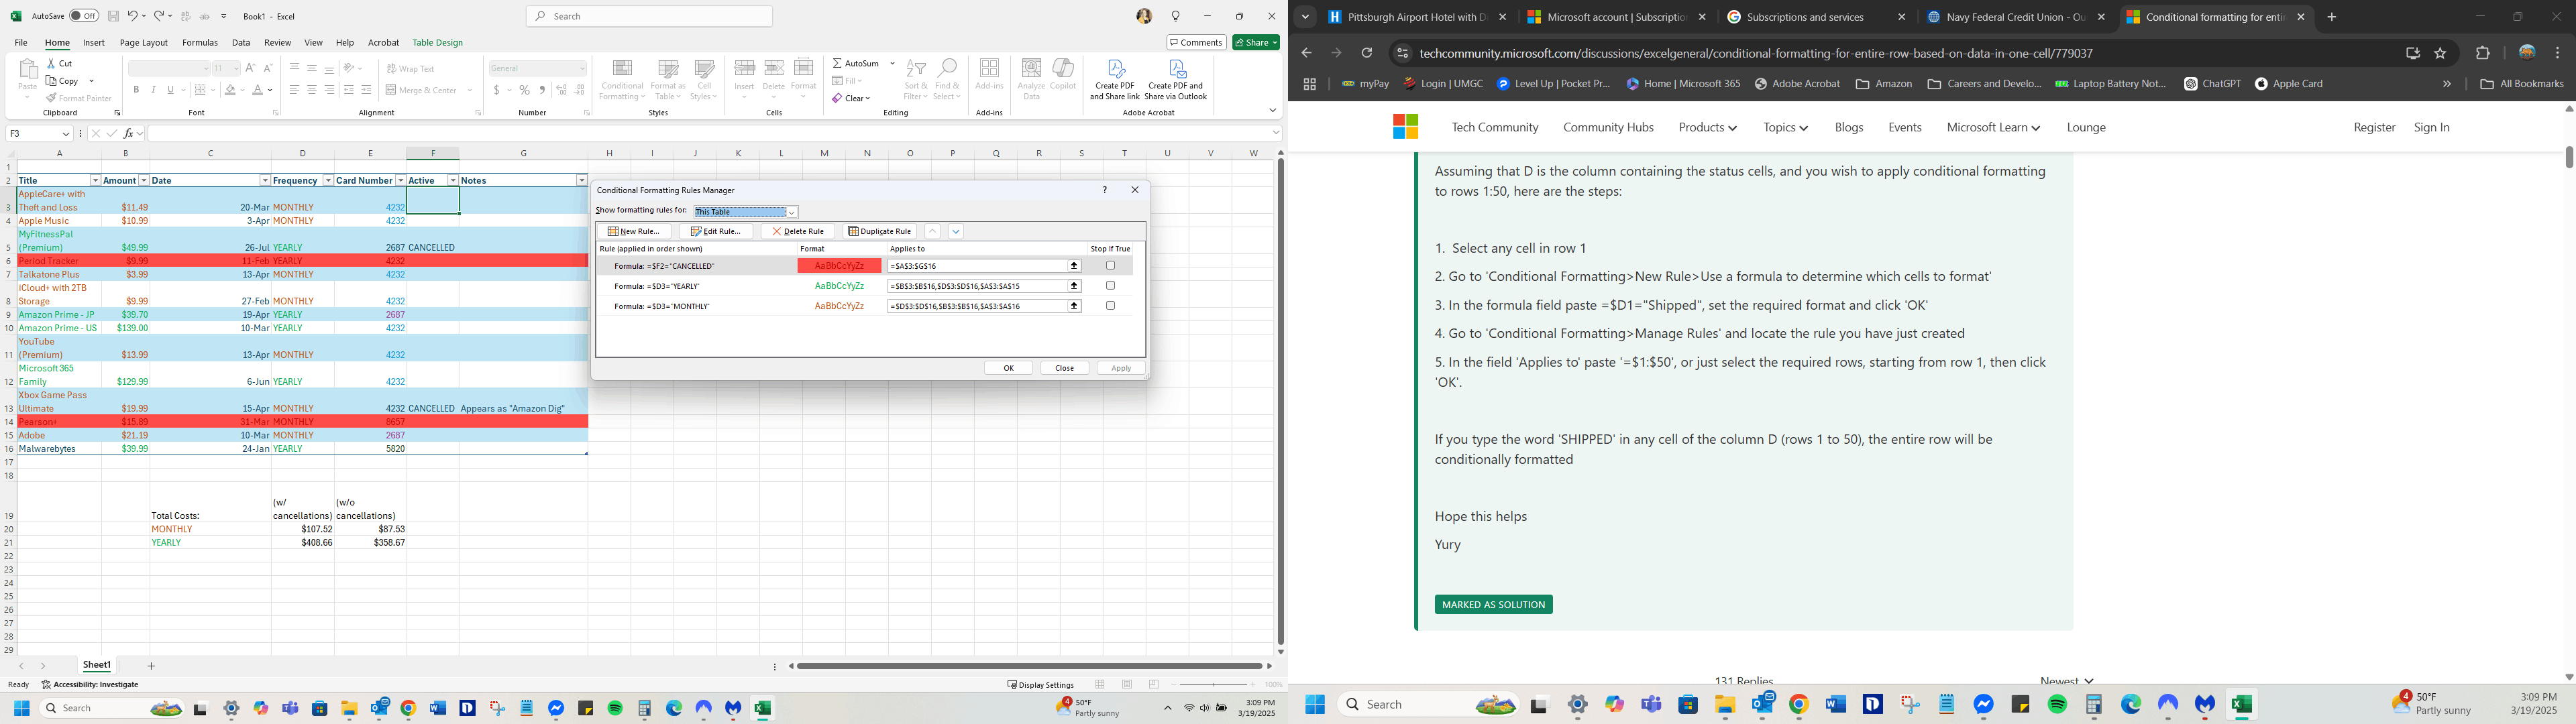Viewport: 2576px width, 724px height.
Task: Reload the browser page
Action: coord(1367,53)
